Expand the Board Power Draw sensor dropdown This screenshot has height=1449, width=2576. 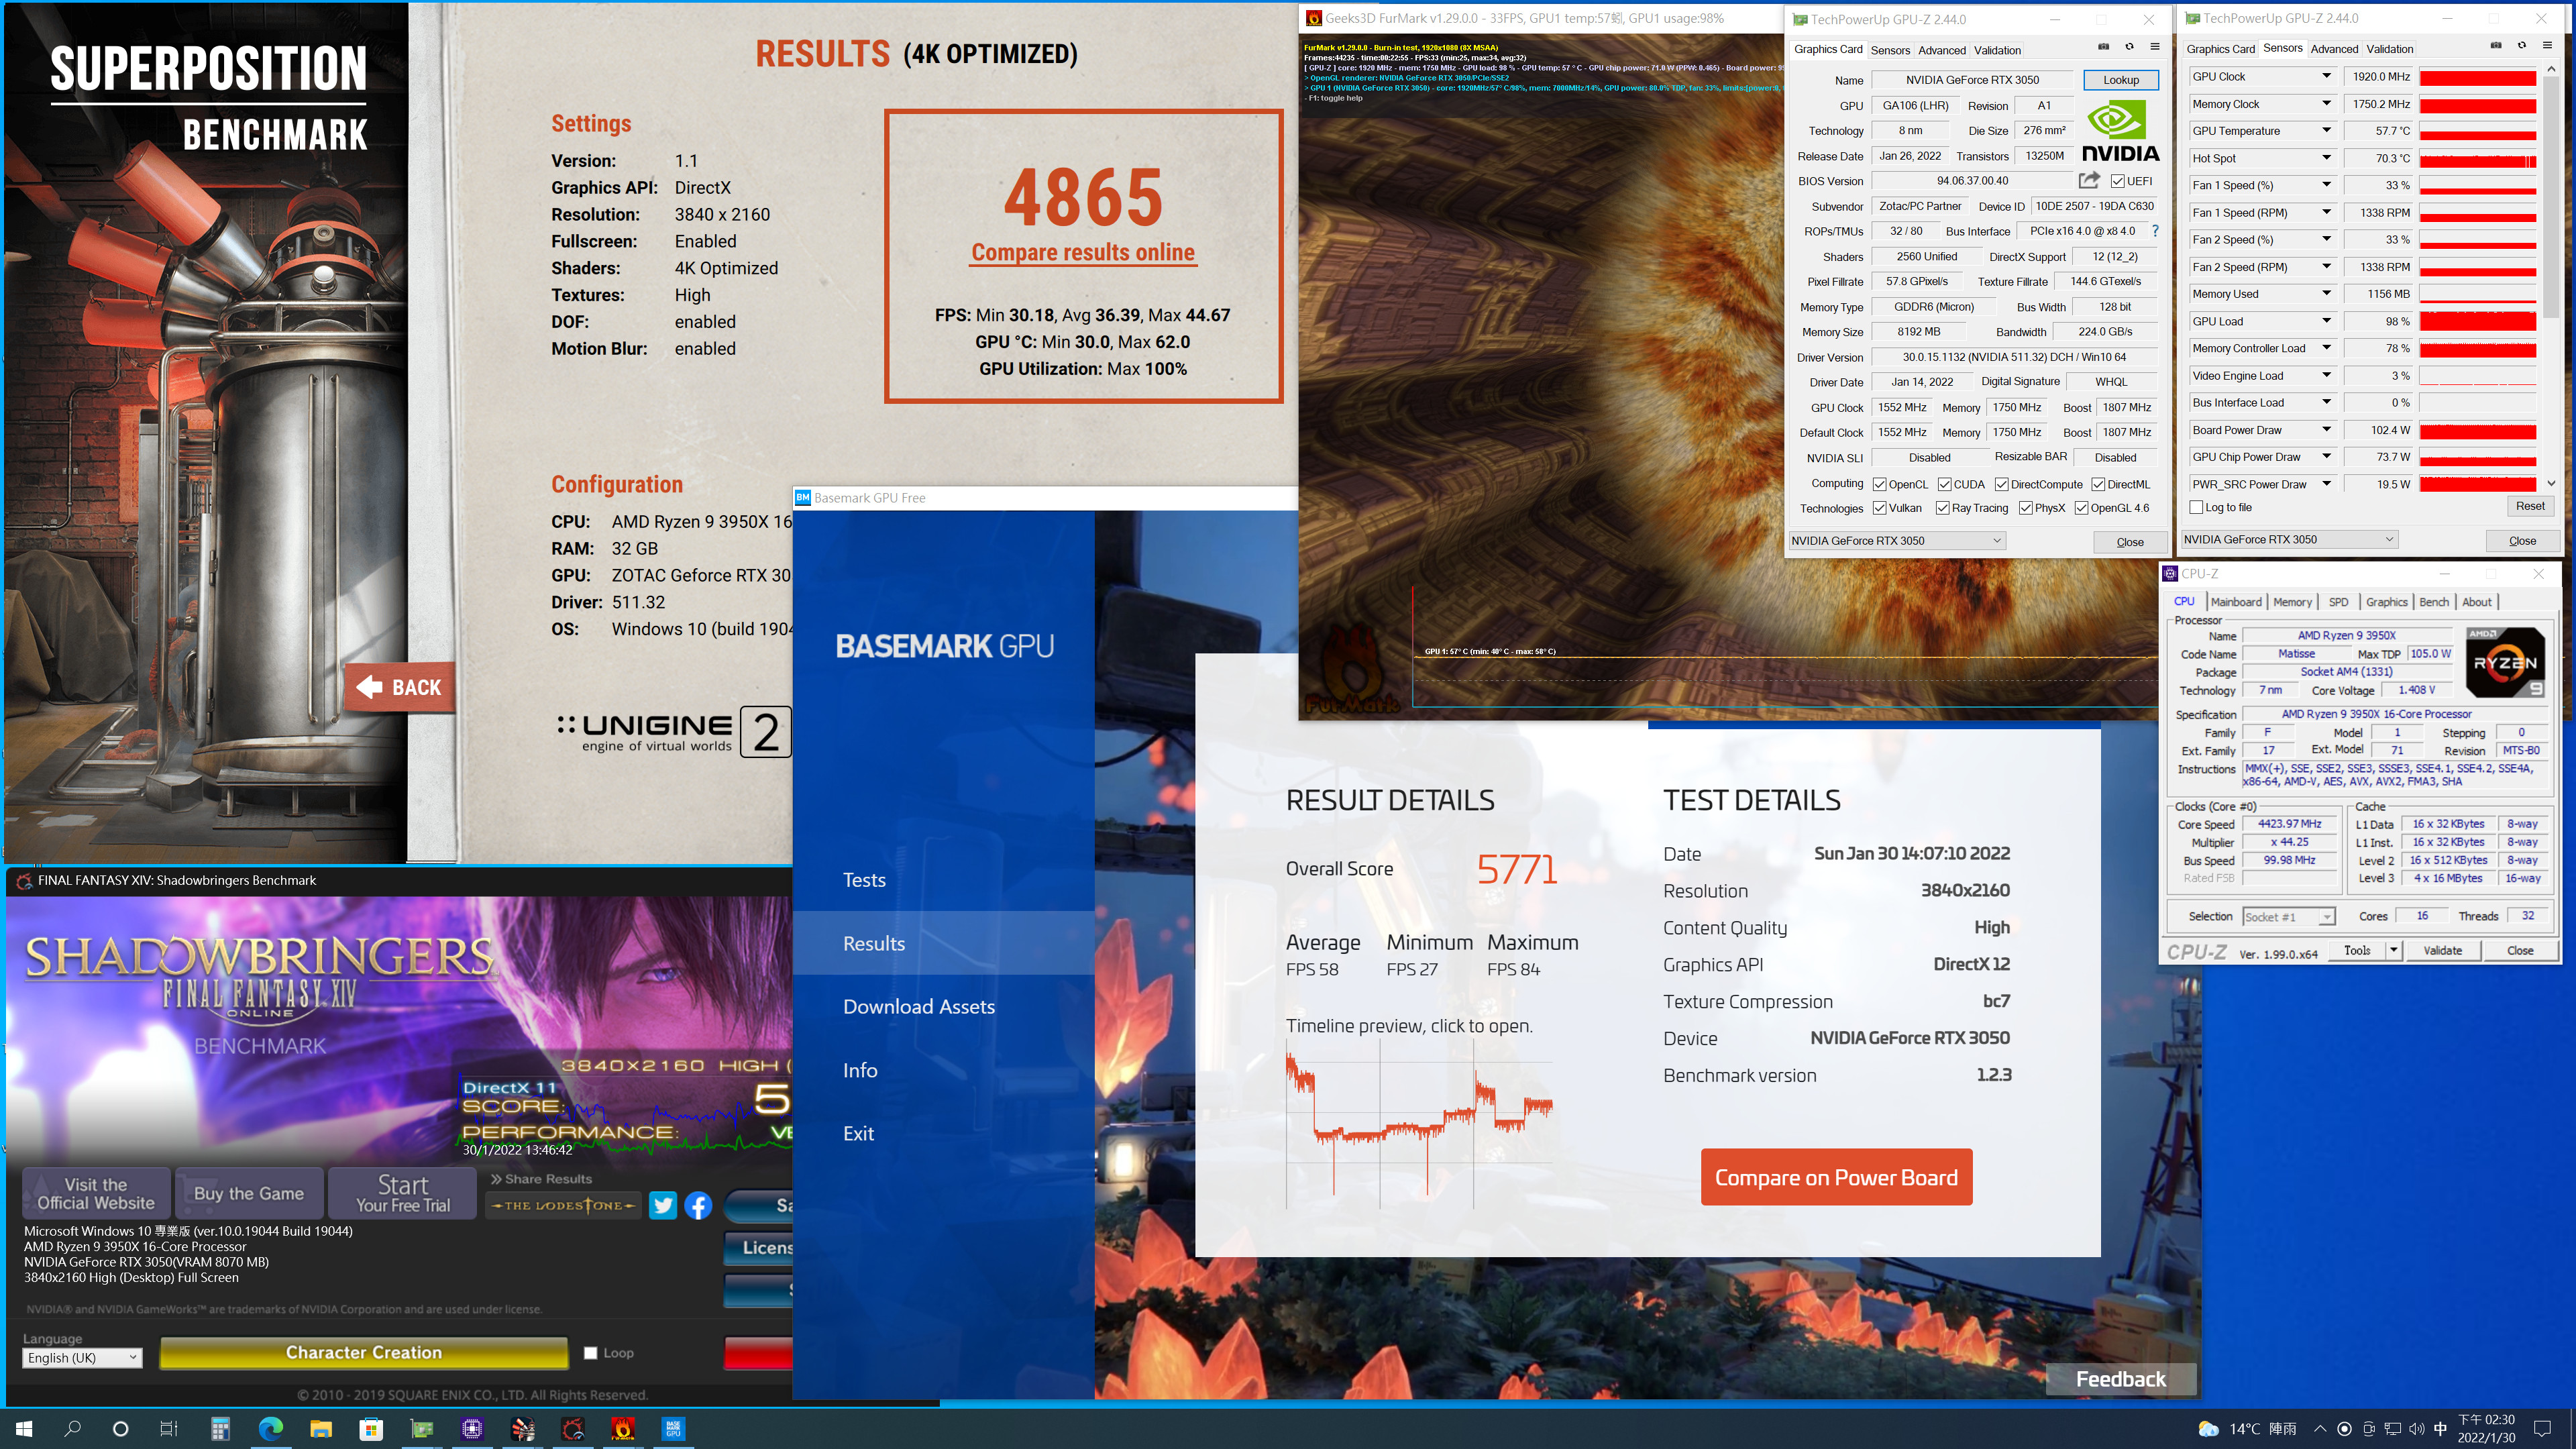2326,430
